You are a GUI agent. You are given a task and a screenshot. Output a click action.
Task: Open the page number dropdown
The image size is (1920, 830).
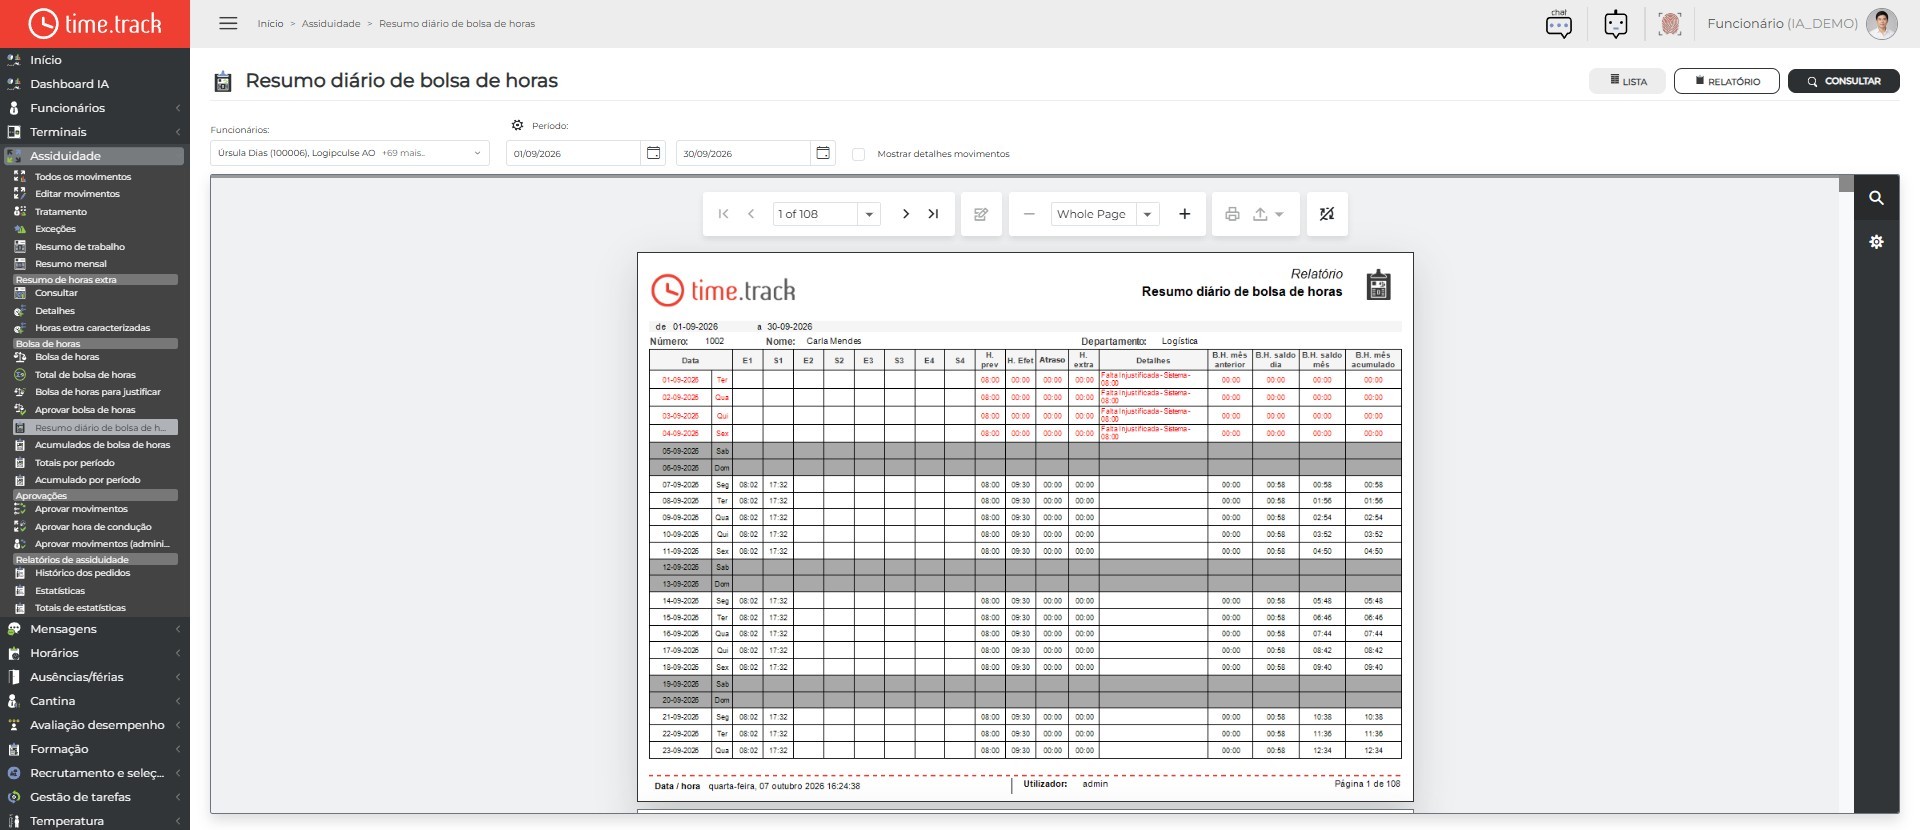click(869, 214)
